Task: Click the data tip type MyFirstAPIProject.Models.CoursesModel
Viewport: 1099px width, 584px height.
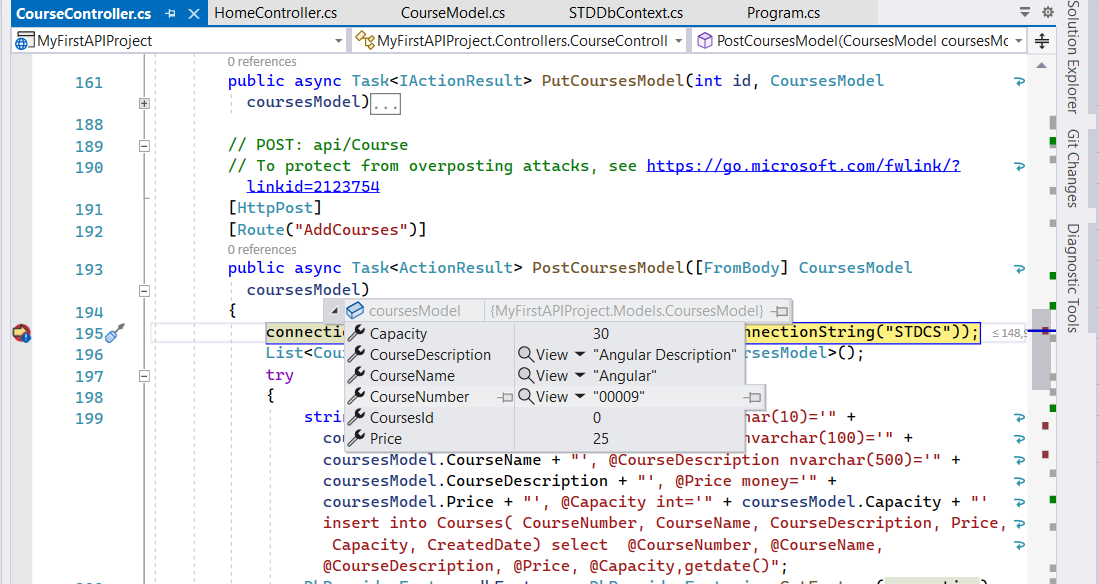Action: coord(627,311)
